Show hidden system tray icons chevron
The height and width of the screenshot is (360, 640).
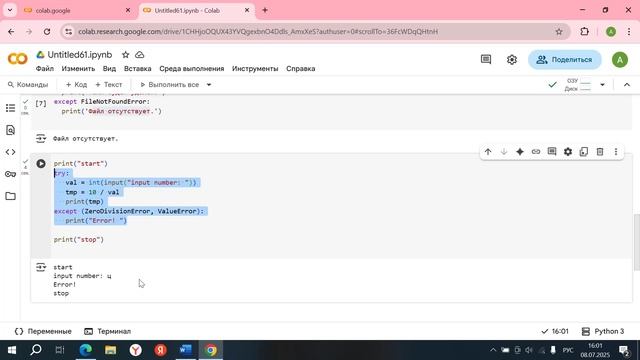(493, 350)
